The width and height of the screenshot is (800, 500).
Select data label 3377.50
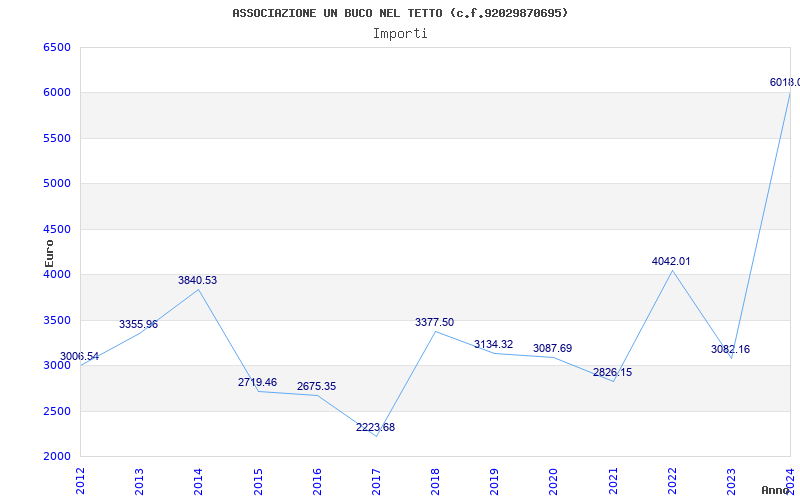point(434,322)
